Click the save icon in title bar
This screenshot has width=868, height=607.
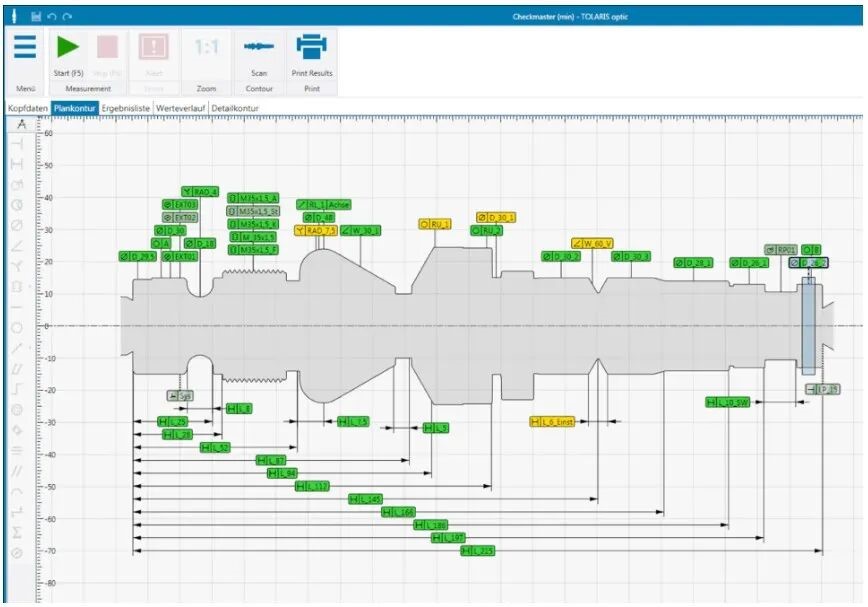coord(36,17)
